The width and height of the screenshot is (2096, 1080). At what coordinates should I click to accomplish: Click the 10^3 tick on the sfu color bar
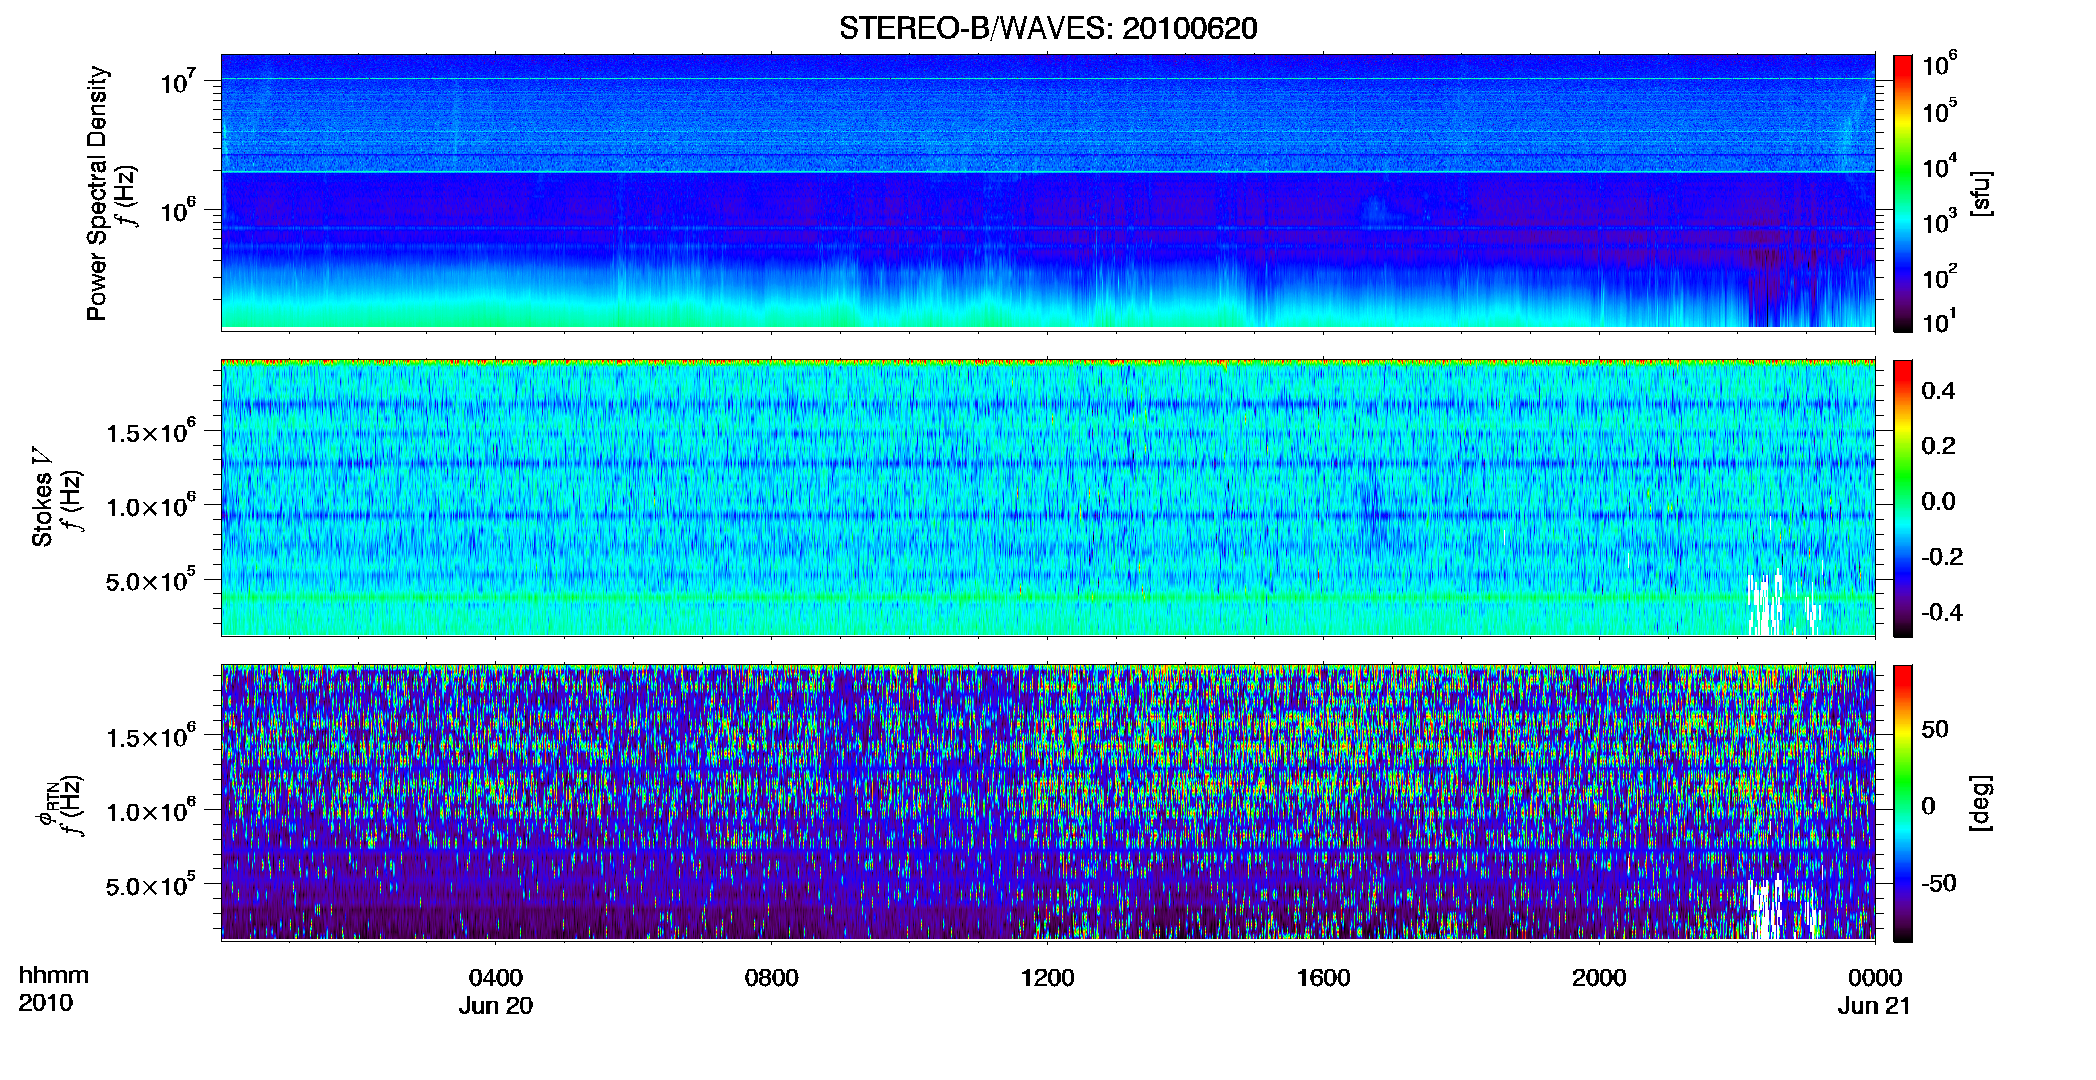(x=1940, y=222)
